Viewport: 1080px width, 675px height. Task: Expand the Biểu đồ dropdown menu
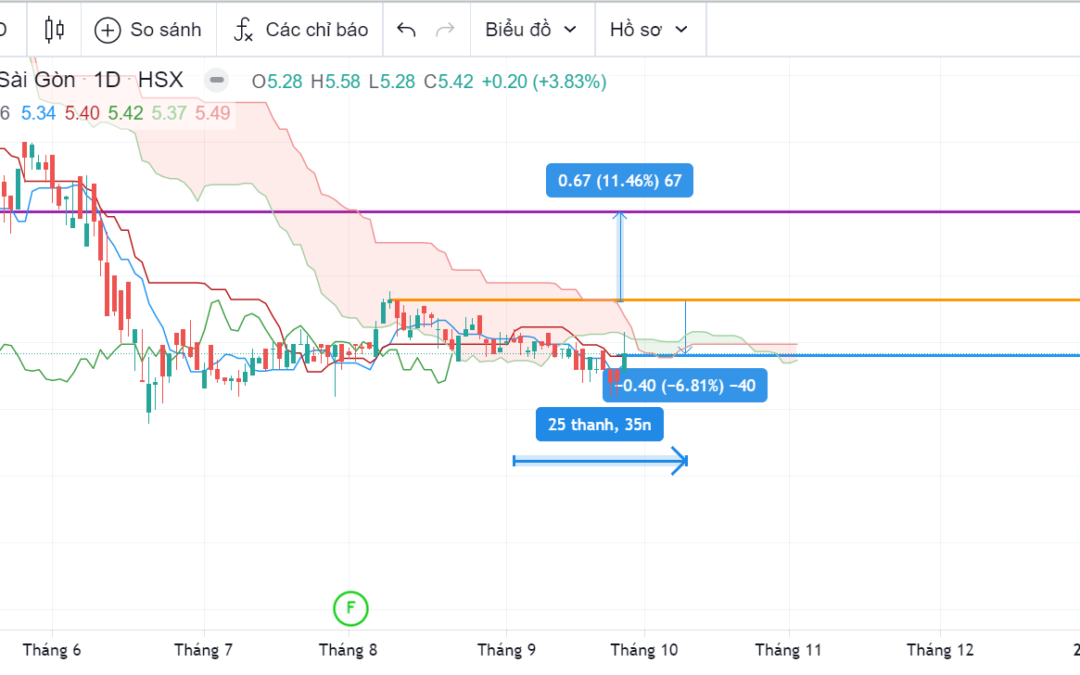tap(531, 29)
